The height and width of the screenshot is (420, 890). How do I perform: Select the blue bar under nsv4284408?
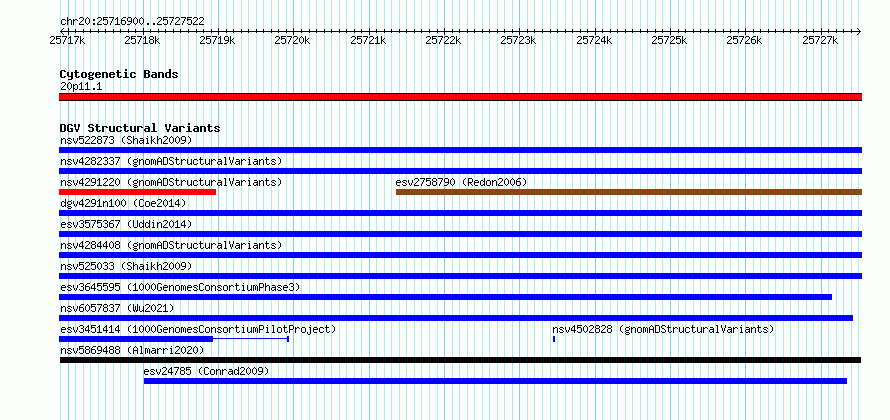pos(460,255)
